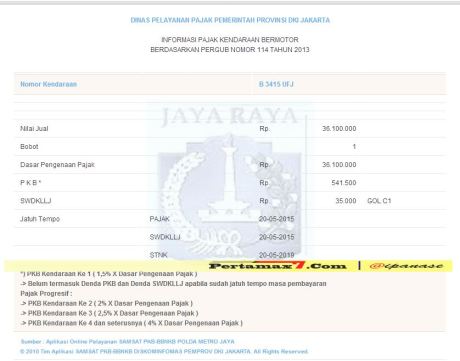460x361 pixels.
Task: Select the STNK due date 20-05-2019
Action: pyautogui.click(x=277, y=255)
